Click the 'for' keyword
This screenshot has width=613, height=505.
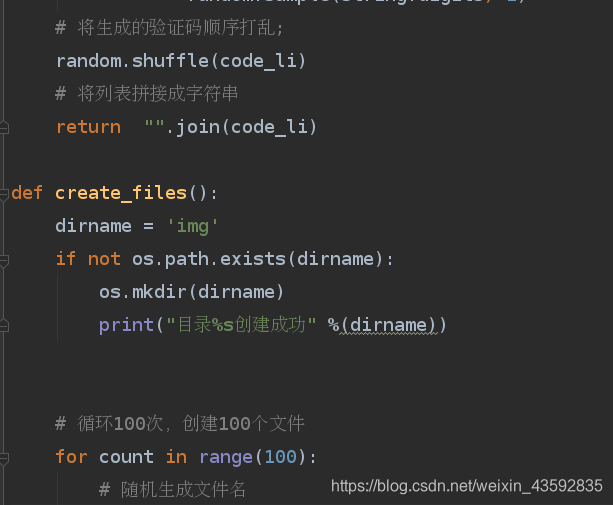[71, 457]
